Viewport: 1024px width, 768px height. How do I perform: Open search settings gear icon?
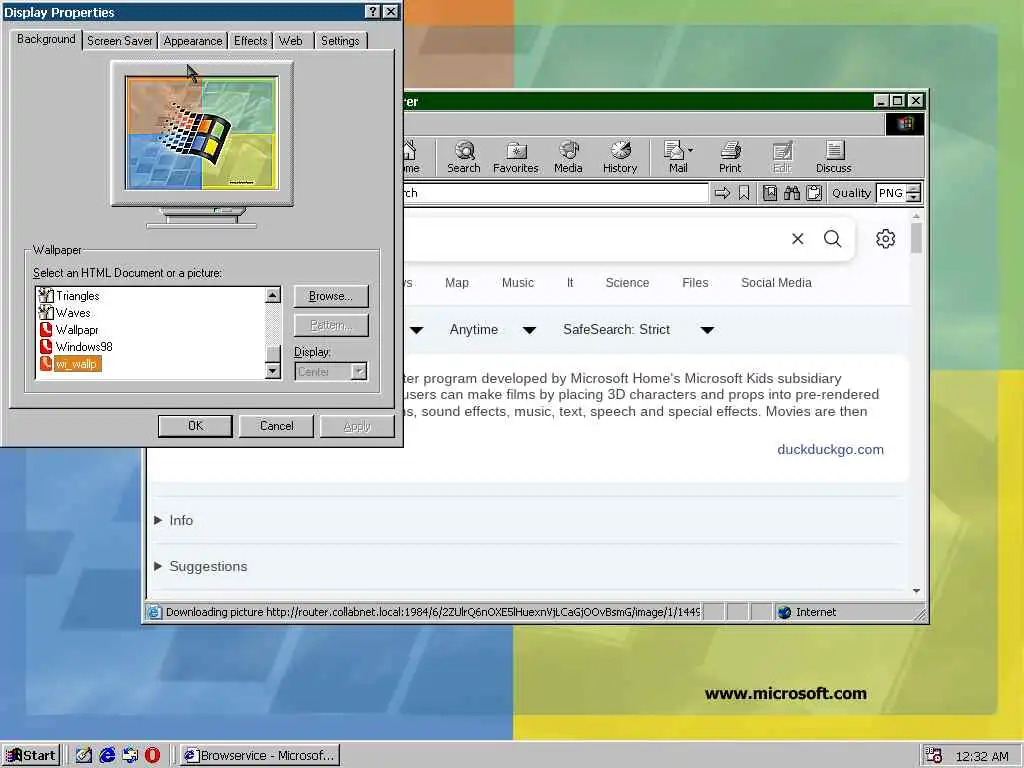(886, 238)
